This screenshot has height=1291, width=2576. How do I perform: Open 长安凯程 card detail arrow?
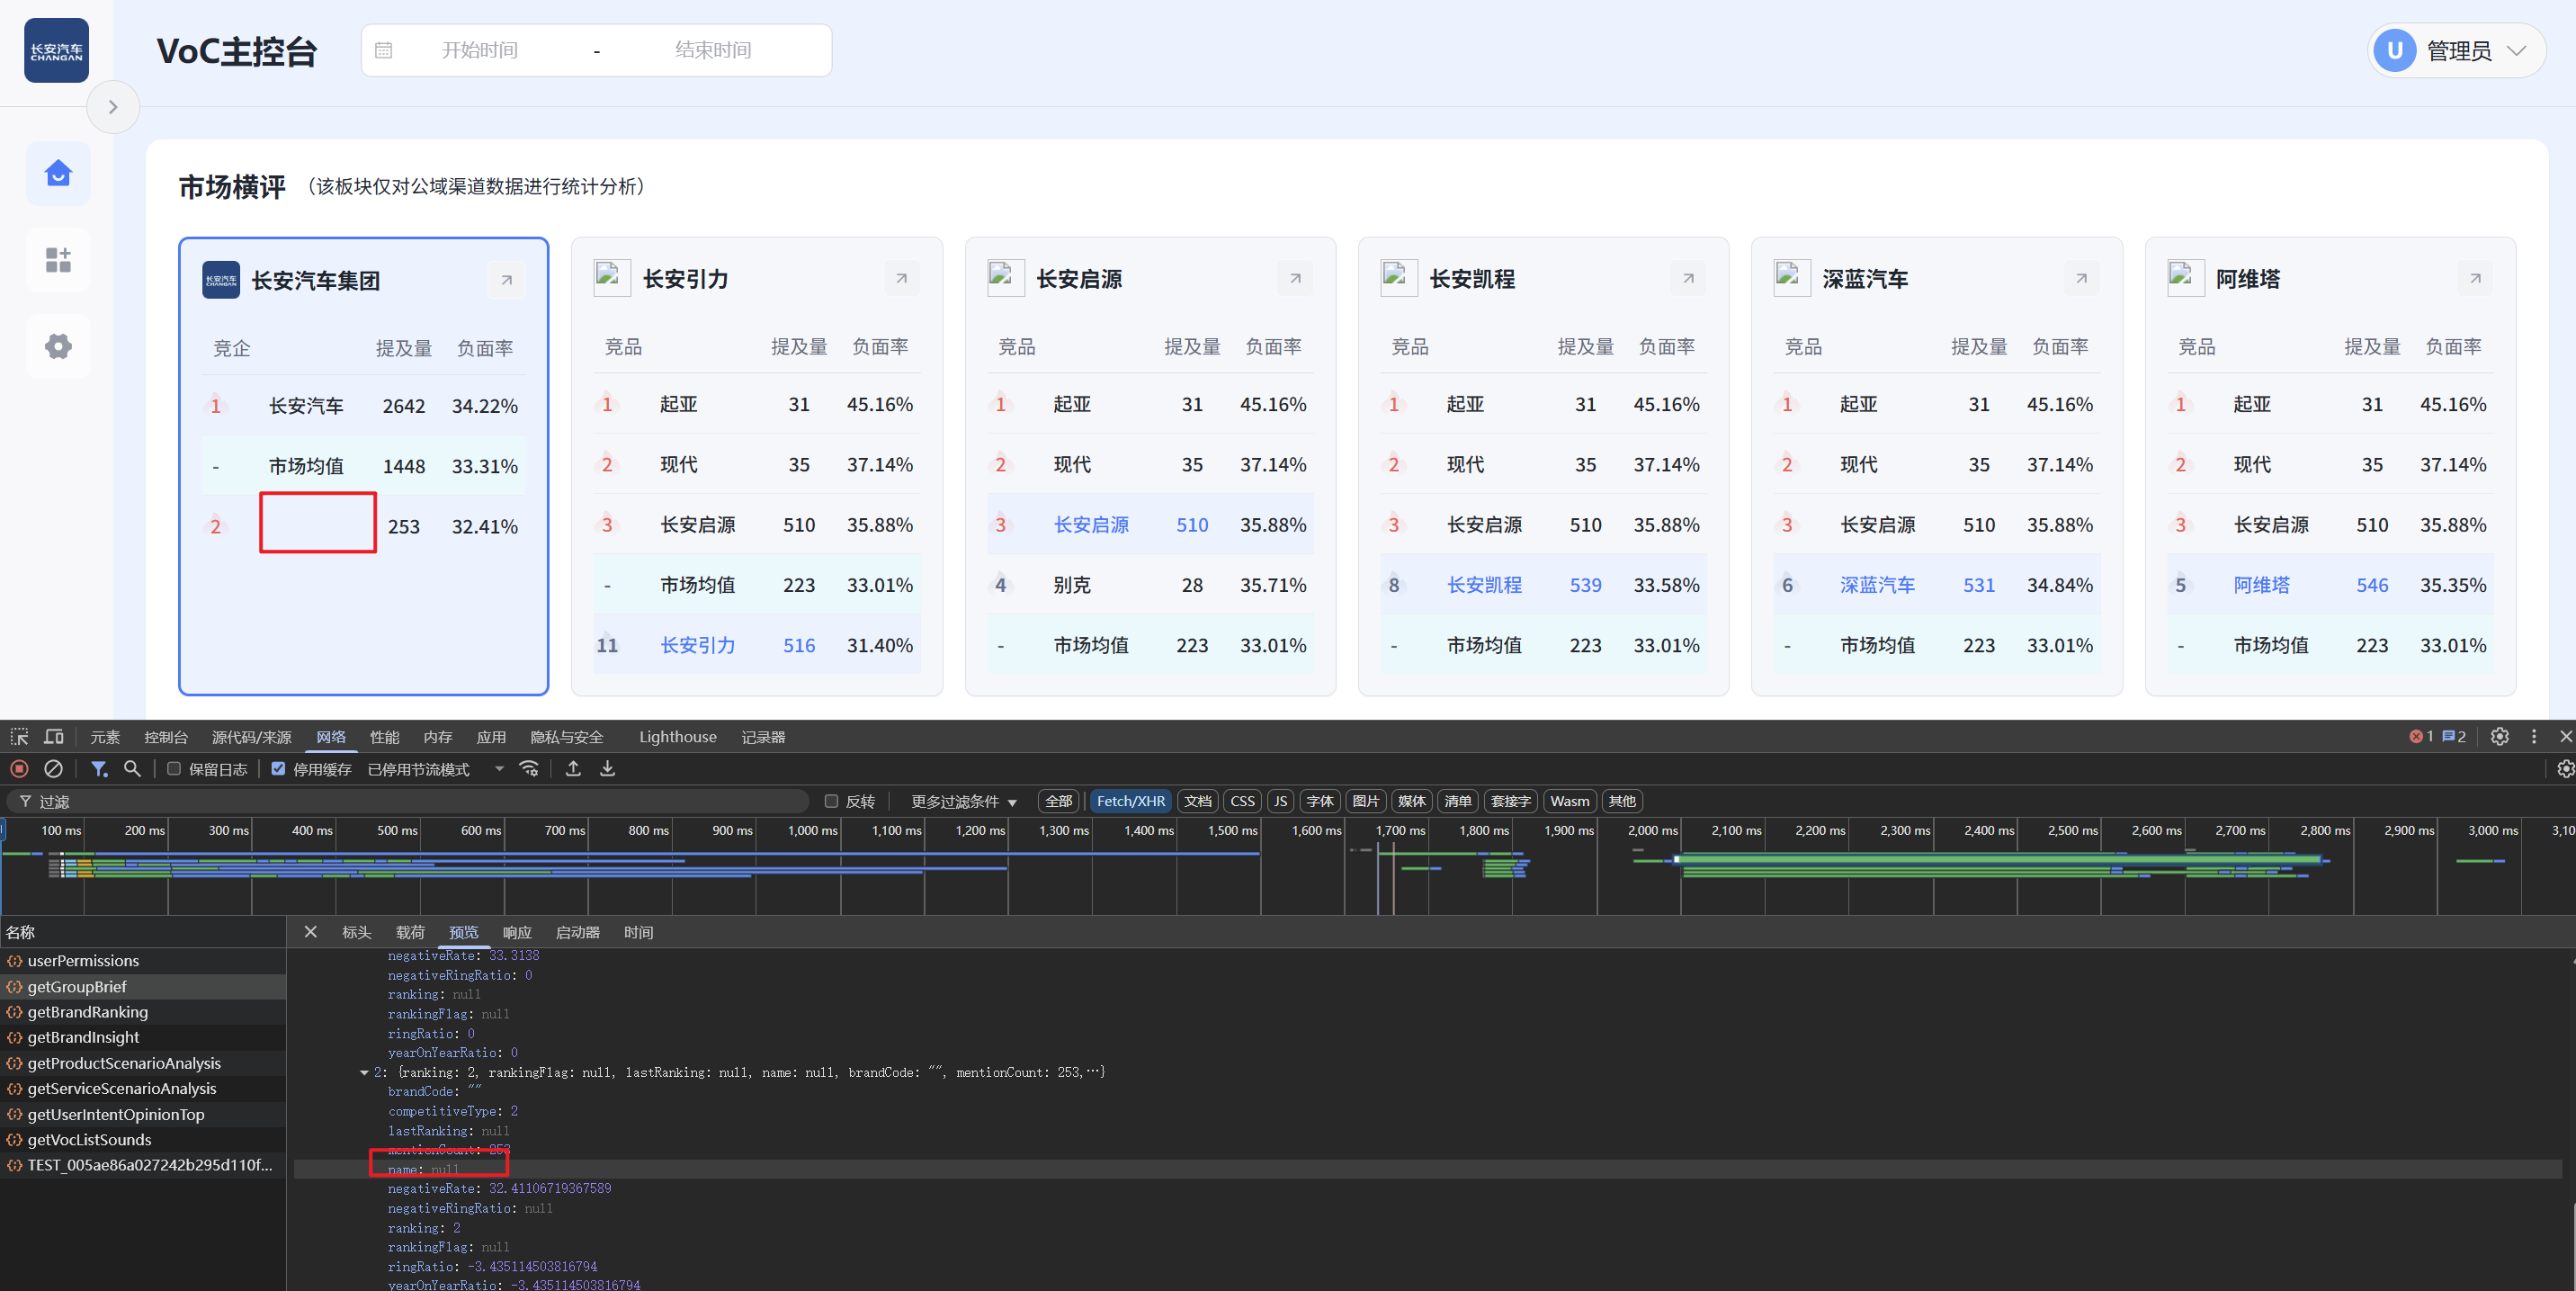coord(1688,278)
